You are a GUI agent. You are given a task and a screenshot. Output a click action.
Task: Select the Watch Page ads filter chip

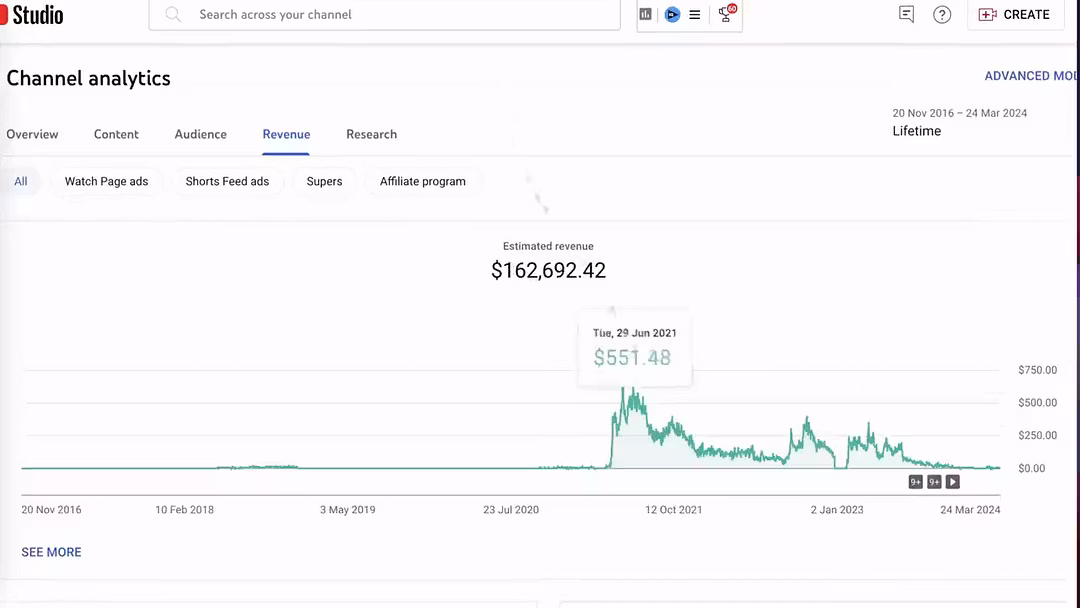(106, 181)
